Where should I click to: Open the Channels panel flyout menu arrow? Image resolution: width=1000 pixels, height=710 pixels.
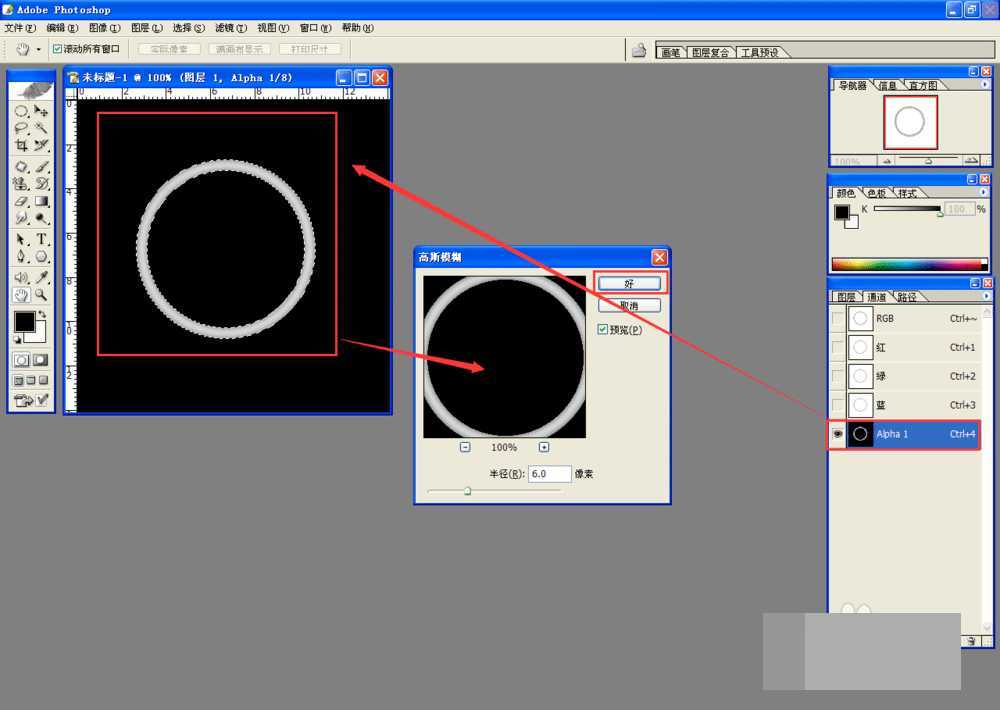click(x=984, y=297)
